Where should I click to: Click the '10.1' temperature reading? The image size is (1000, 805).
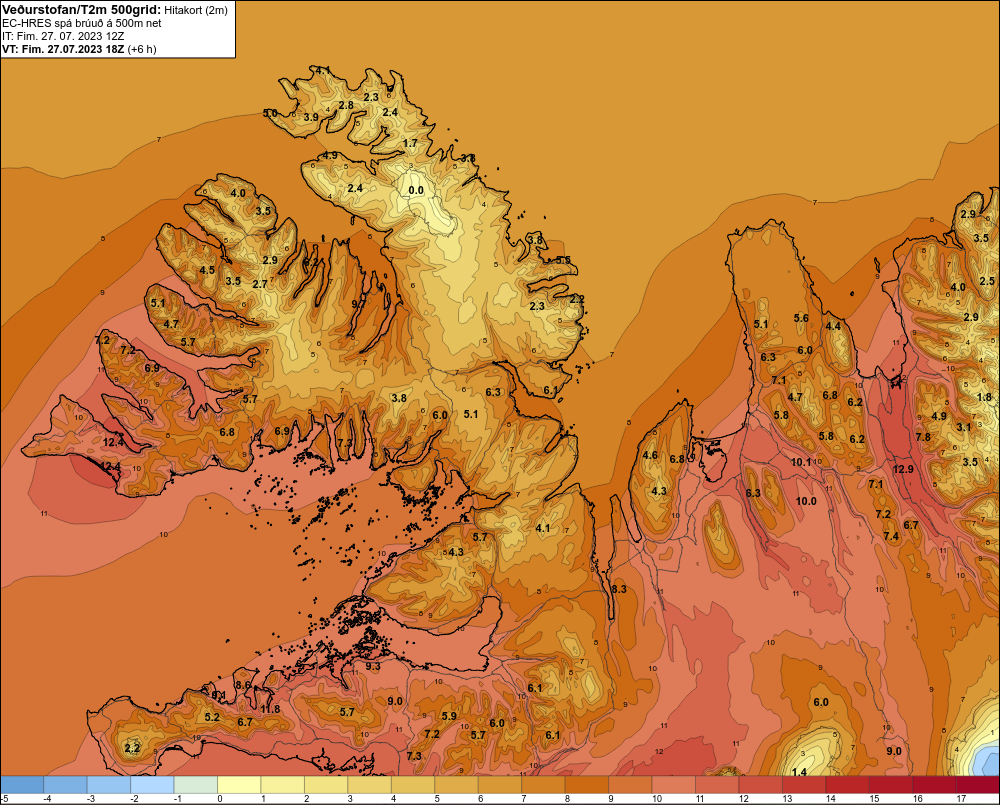point(801,462)
